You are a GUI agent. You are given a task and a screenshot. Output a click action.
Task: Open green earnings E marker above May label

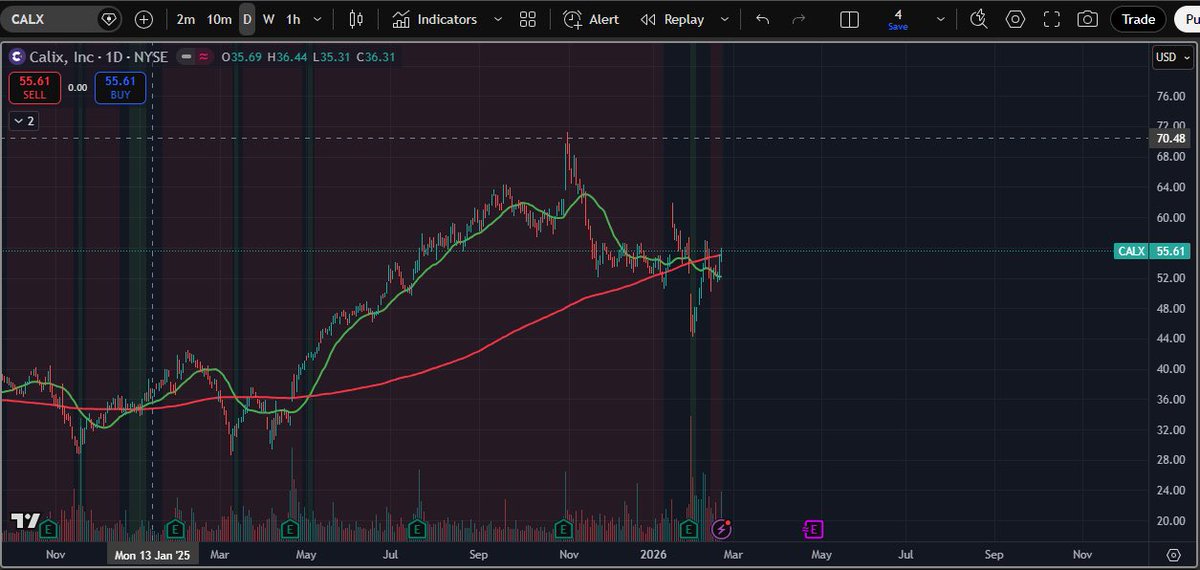pos(291,527)
